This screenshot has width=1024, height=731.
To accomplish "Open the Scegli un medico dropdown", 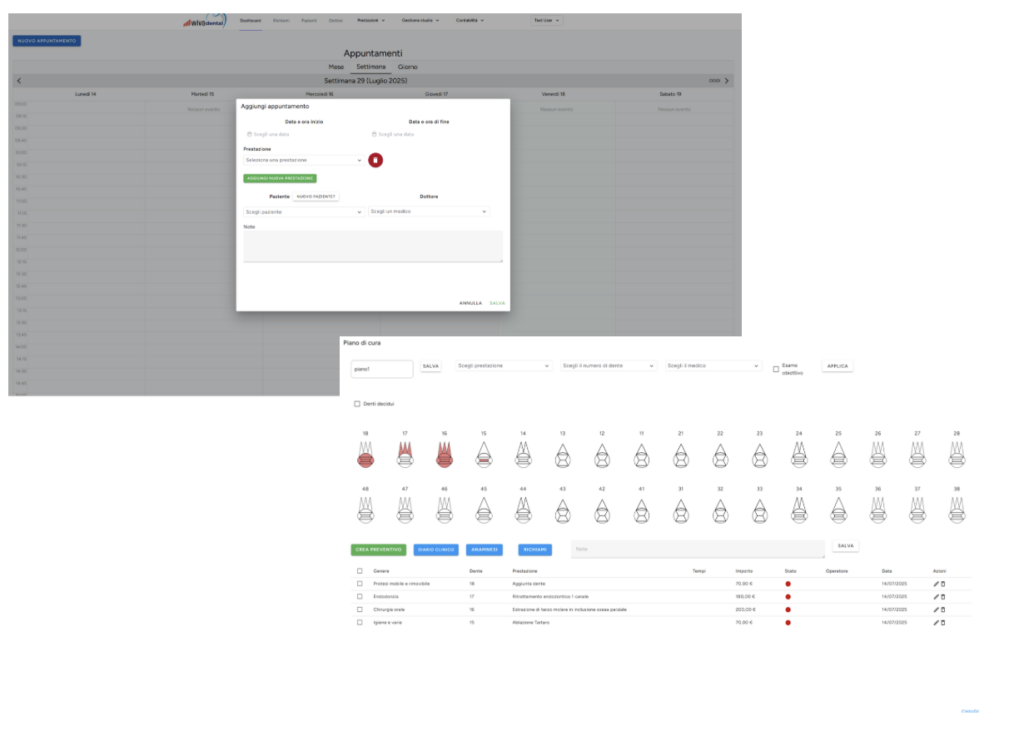I will (428, 212).
